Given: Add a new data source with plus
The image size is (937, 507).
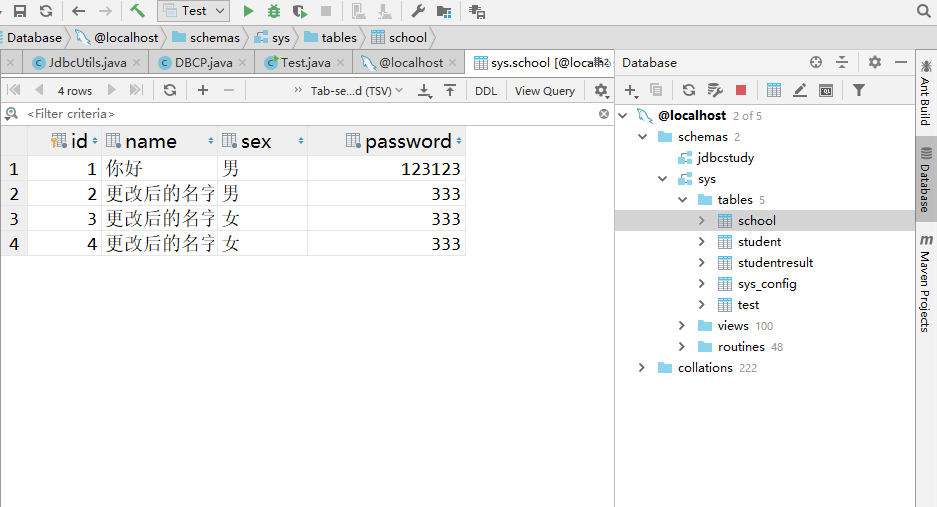Looking at the screenshot, I should (x=630, y=90).
